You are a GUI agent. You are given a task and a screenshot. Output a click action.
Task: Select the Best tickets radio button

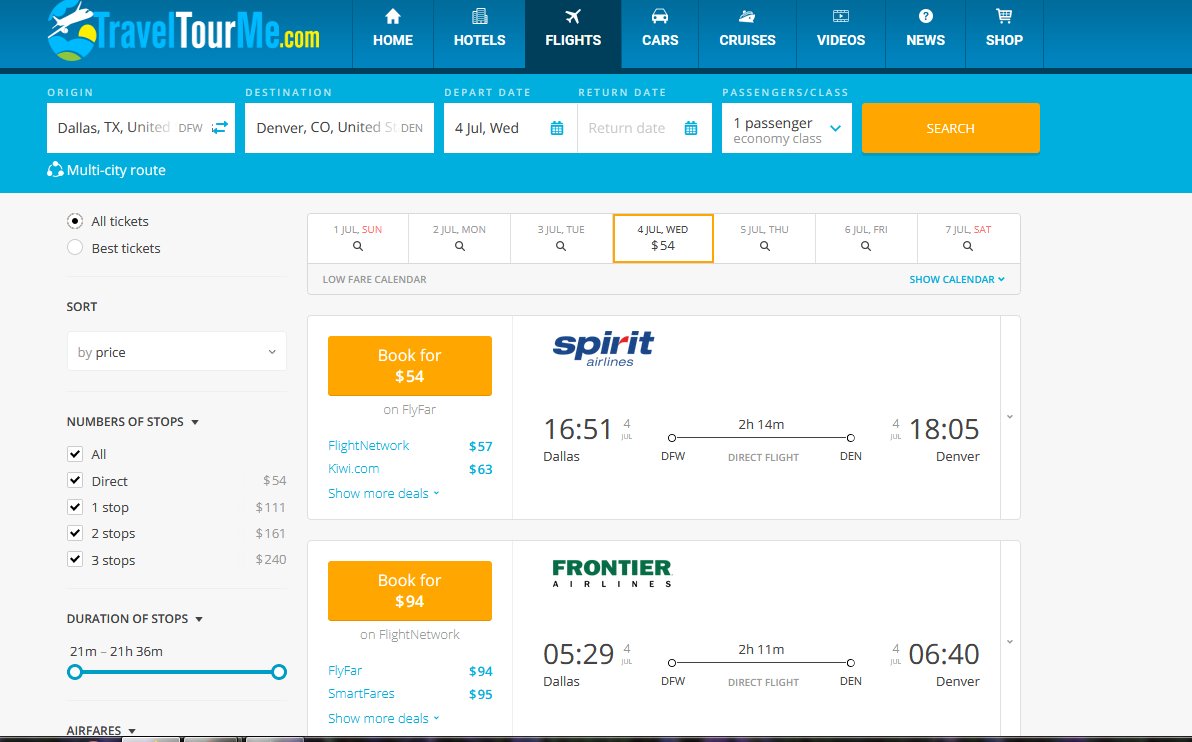(x=74, y=247)
